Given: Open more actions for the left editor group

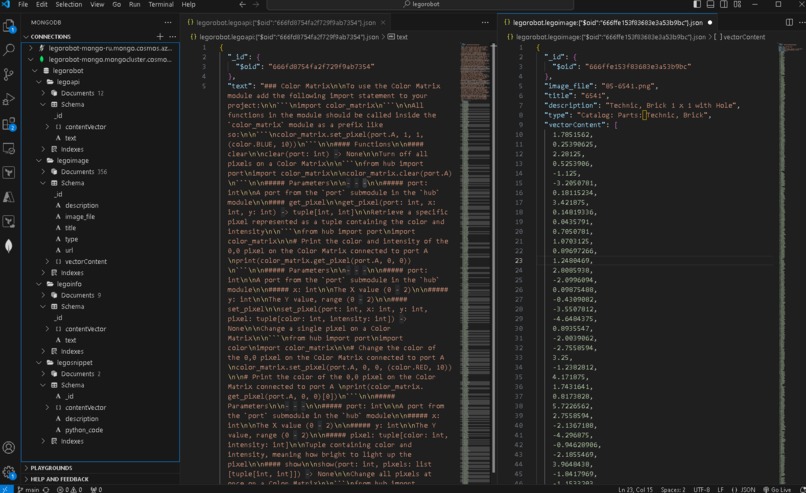Looking at the screenshot, I should click(485, 23).
